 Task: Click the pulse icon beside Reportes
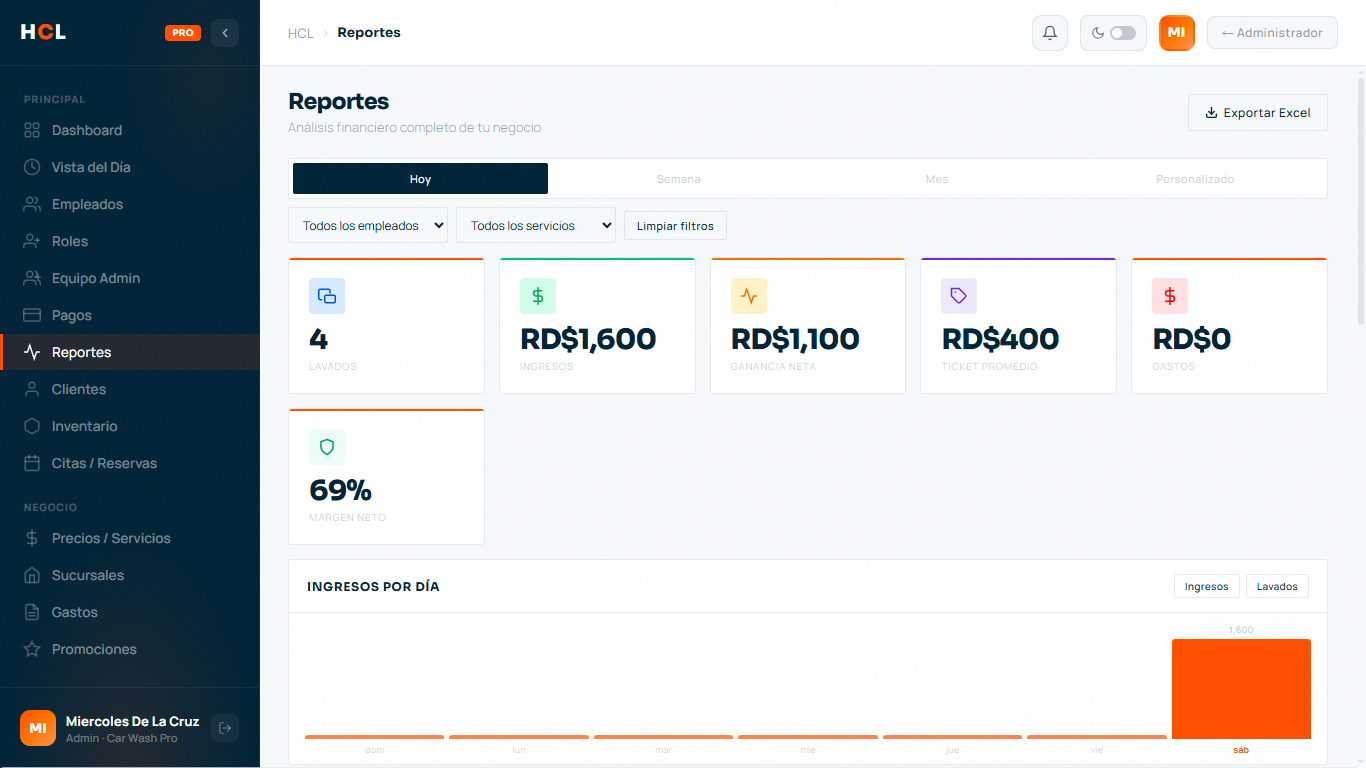click(32, 352)
